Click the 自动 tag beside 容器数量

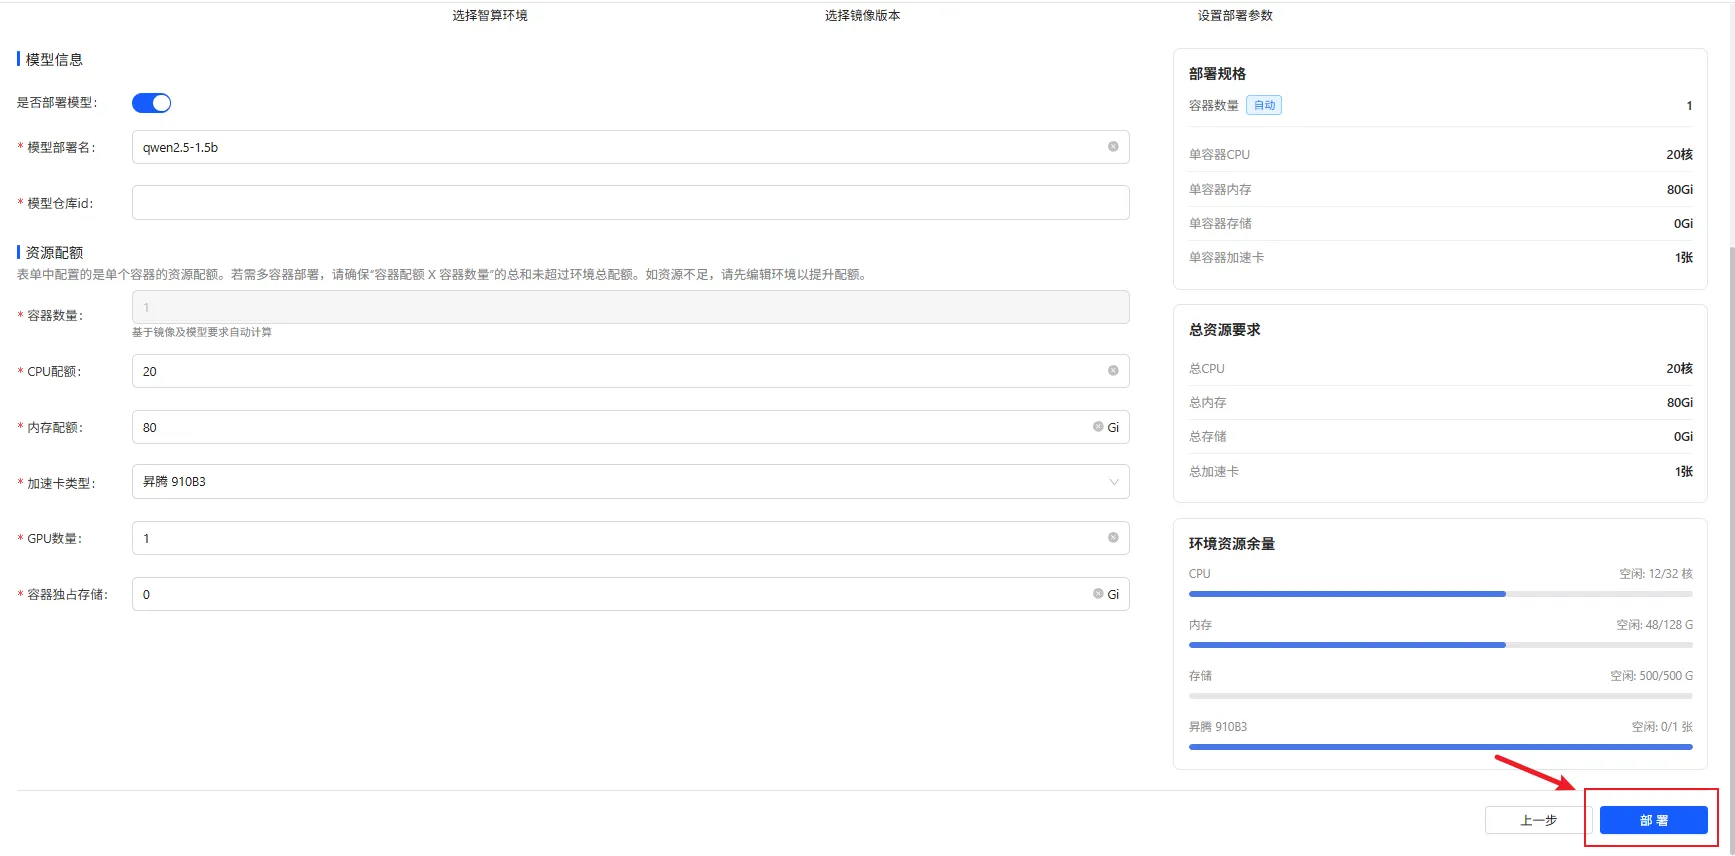pos(1264,105)
